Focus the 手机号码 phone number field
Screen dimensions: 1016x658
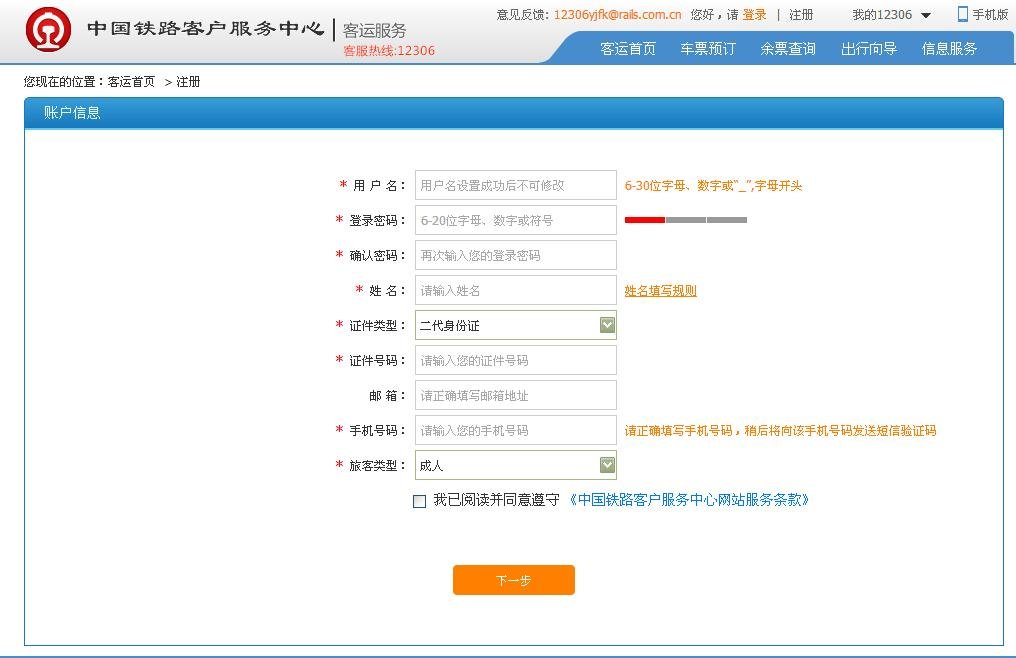click(515, 430)
